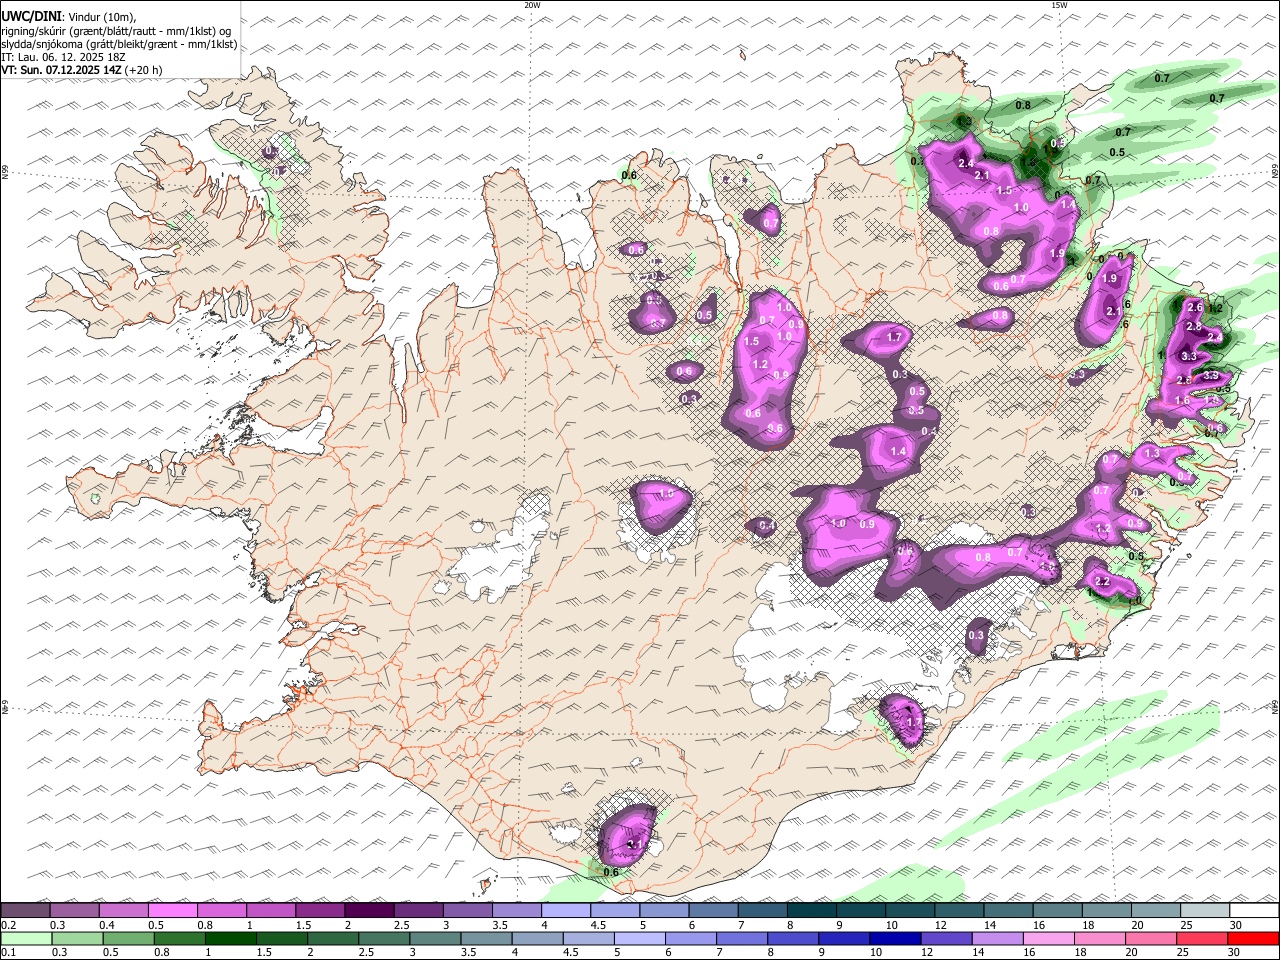1280x960 pixels.
Task: Select the 0.2–0.3 snow legend swatch
Action: click(x=26, y=911)
